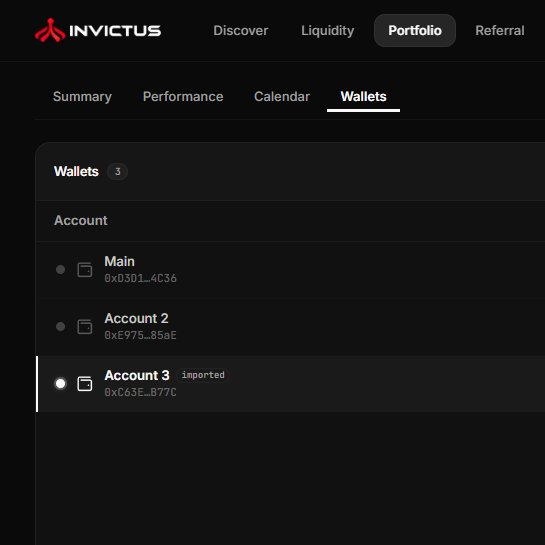Click the Account 2 name
The width and height of the screenshot is (545, 545).
coord(136,318)
